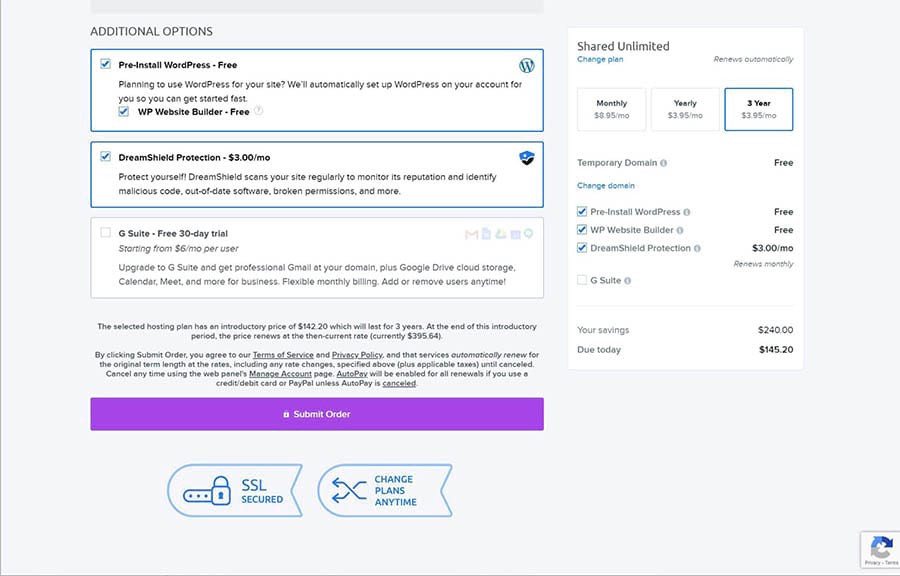Click the lock icon on Submit Order
The height and width of the screenshot is (576, 900).
(x=286, y=414)
